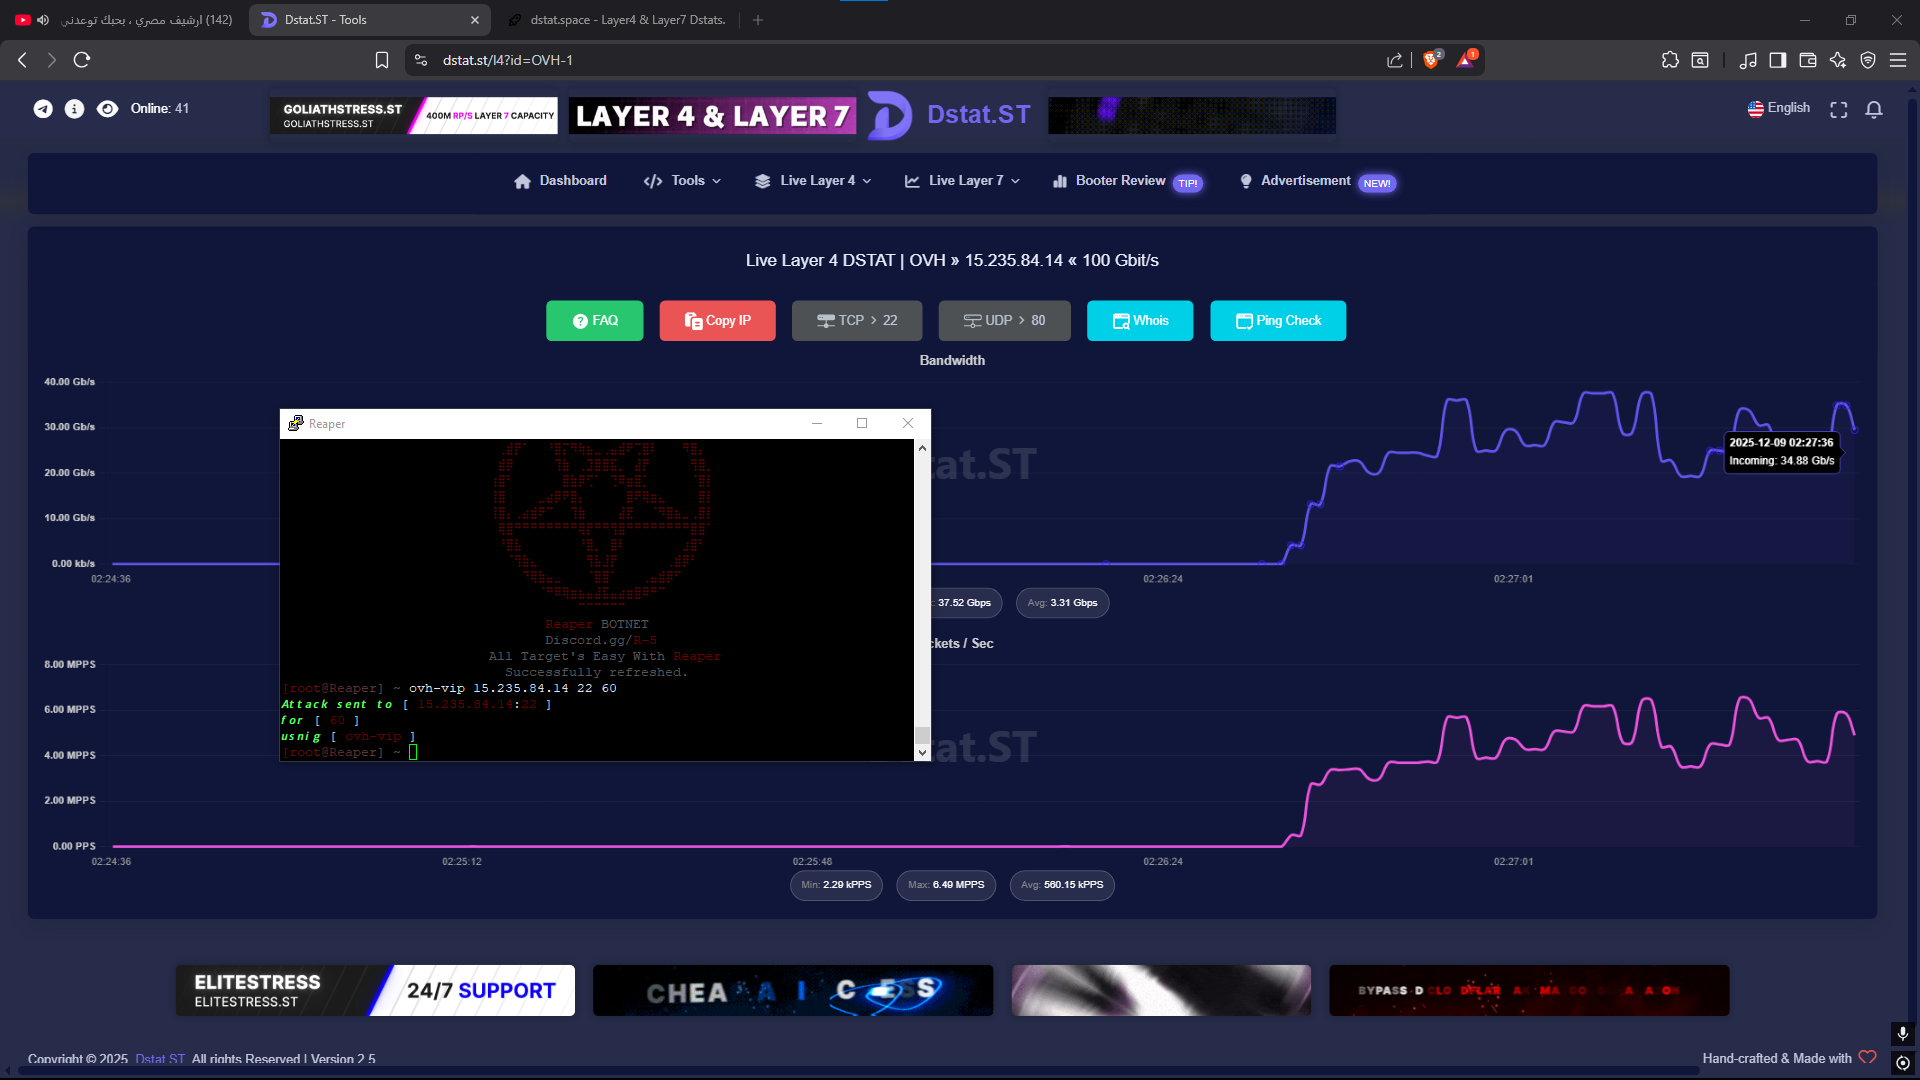Expand the Tools dropdown menu
This screenshot has height=1080, width=1920.
(x=683, y=181)
